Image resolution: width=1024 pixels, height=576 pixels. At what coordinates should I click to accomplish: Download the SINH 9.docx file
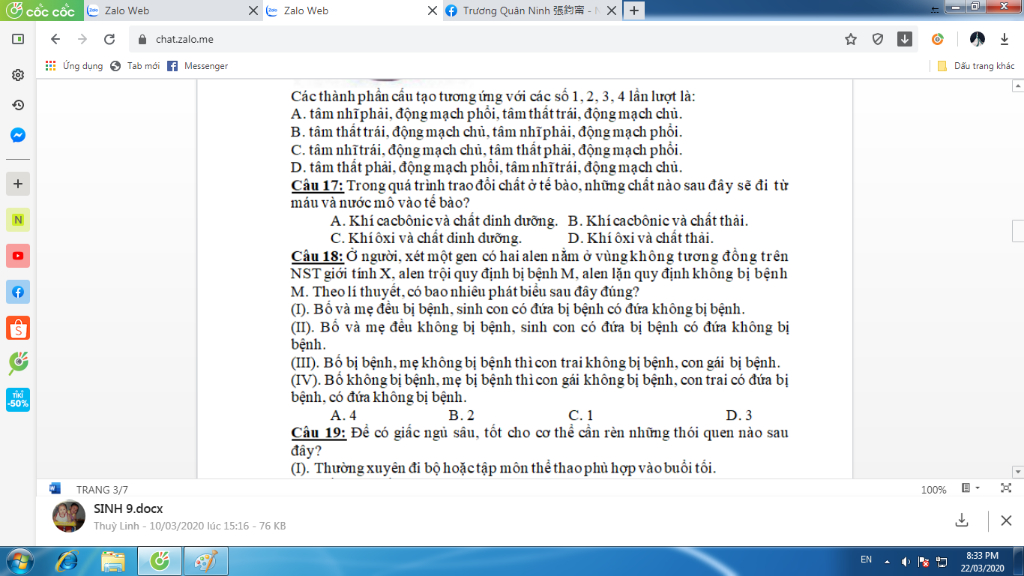961,520
